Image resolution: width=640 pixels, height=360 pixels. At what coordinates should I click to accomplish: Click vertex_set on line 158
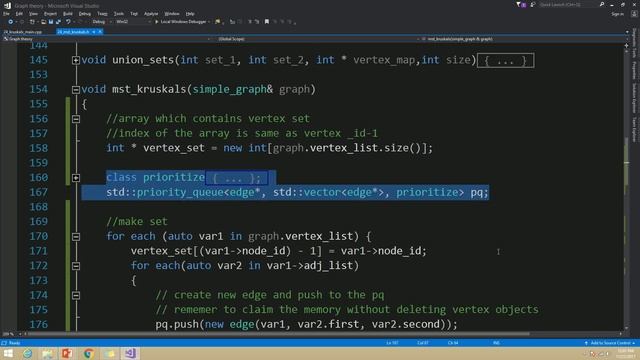[x=174, y=148]
